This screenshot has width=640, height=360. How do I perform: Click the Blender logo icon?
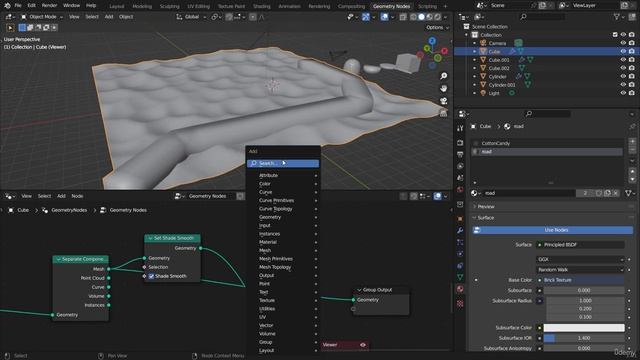point(7,6)
